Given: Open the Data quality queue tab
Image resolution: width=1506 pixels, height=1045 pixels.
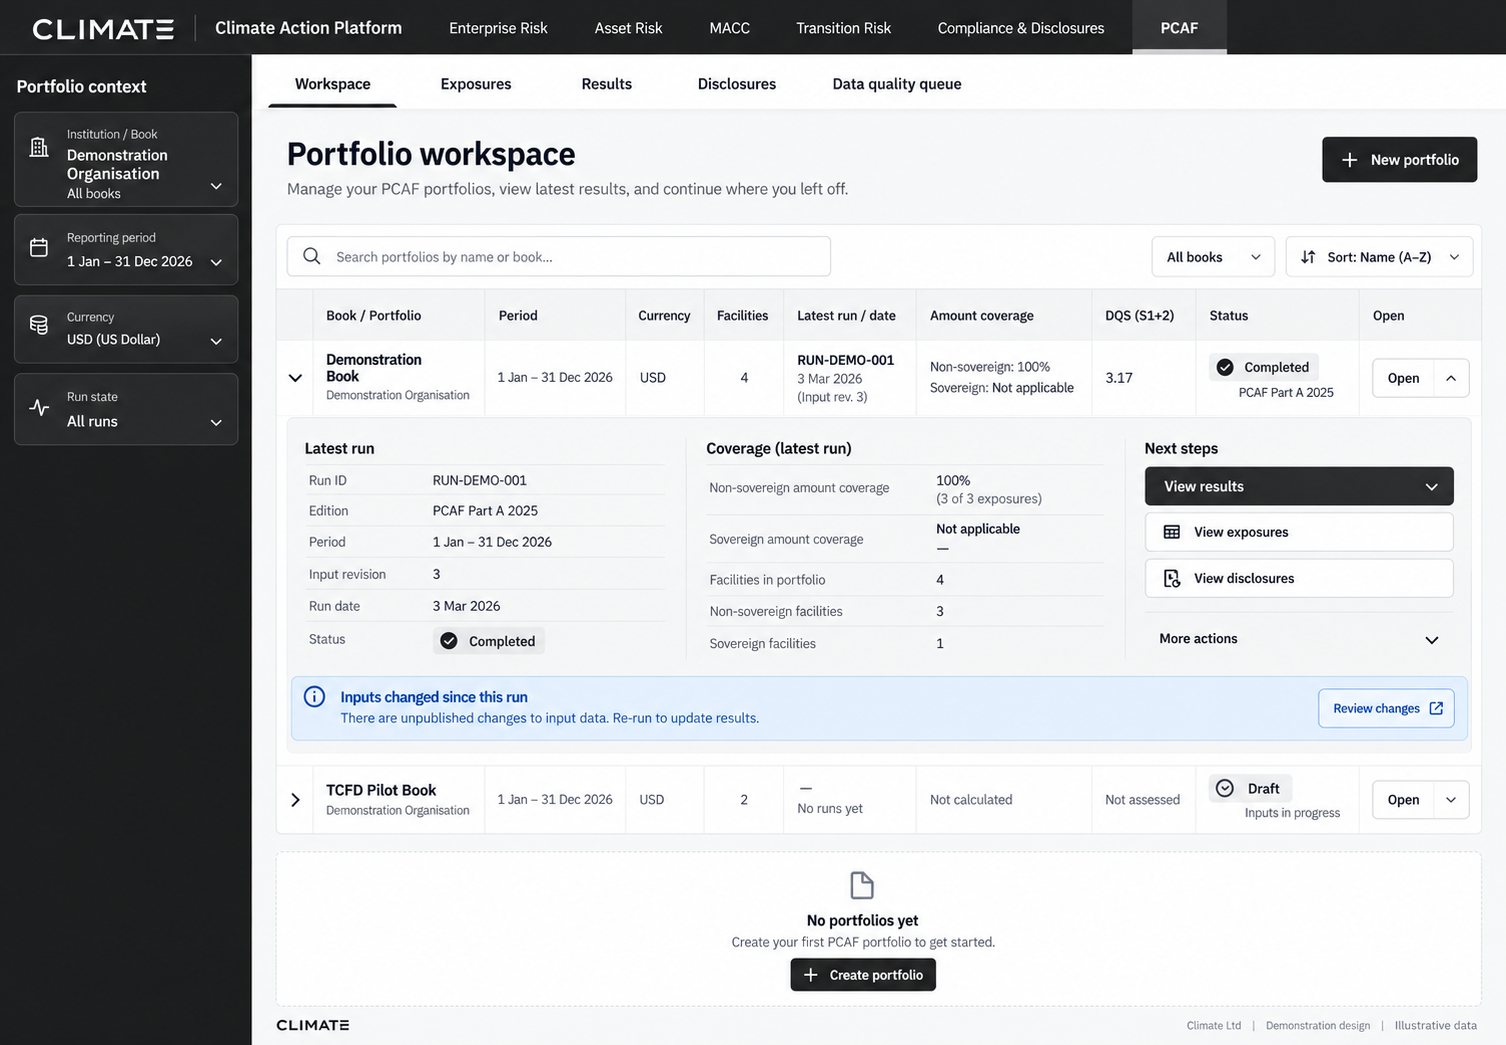Looking at the screenshot, I should 897,84.
